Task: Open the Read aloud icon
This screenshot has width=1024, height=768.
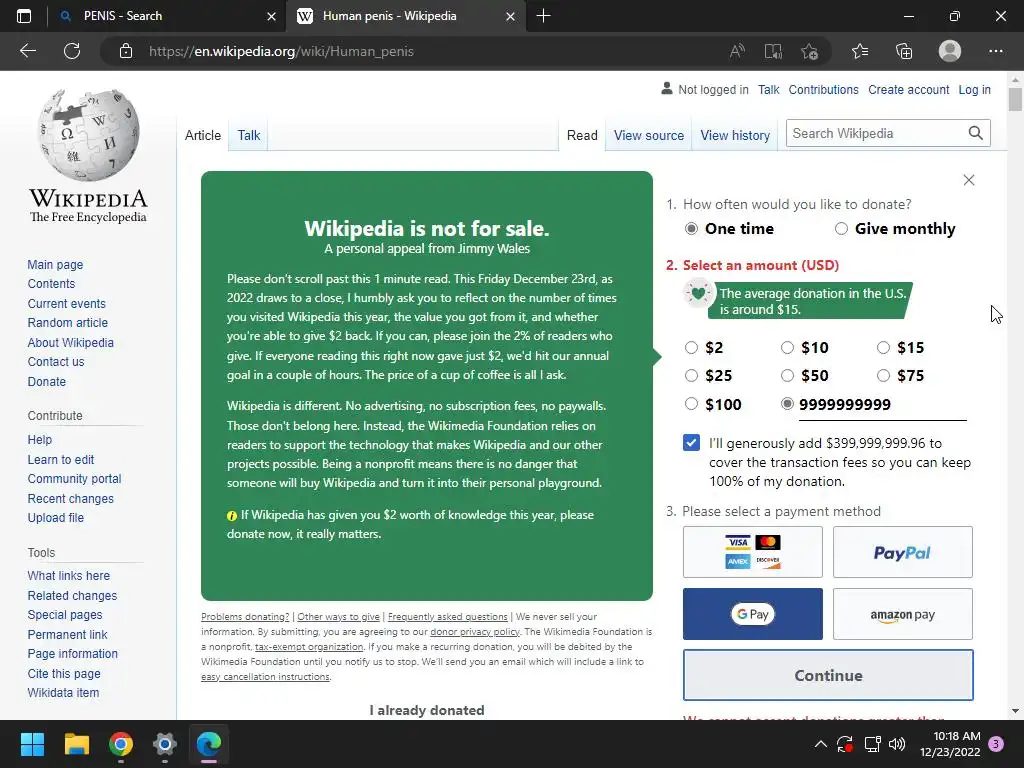Action: click(x=737, y=51)
